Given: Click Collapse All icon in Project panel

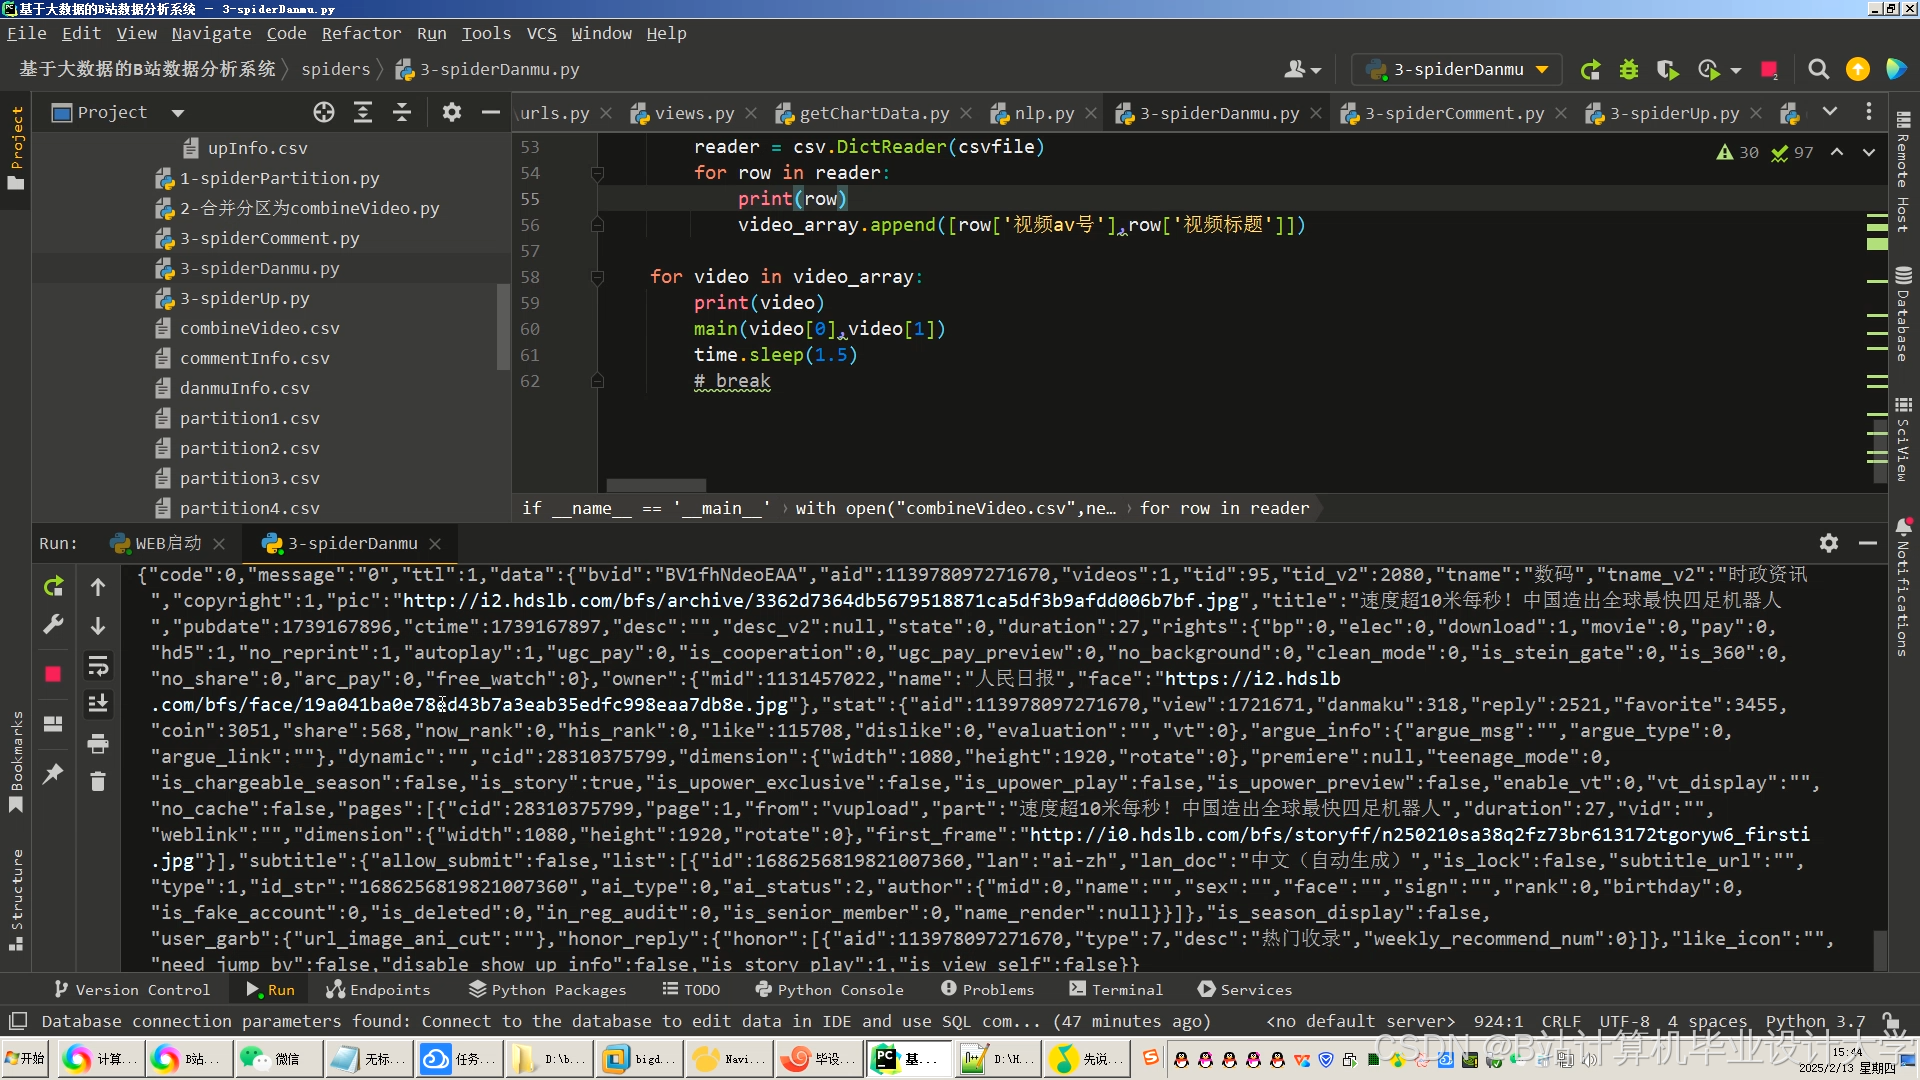Looking at the screenshot, I should tap(402, 112).
